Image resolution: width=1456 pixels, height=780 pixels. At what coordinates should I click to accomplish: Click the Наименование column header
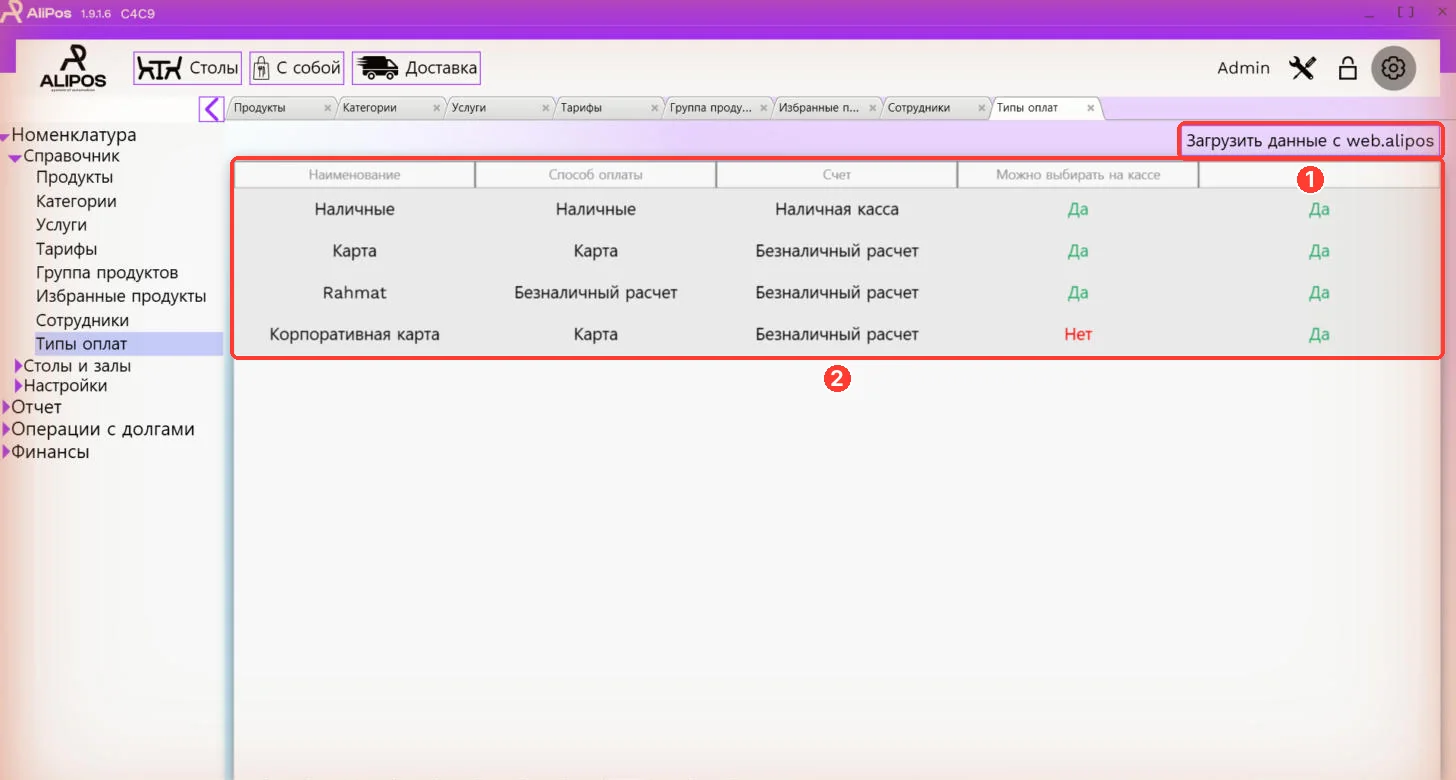pyautogui.click(x=354, y=175)
